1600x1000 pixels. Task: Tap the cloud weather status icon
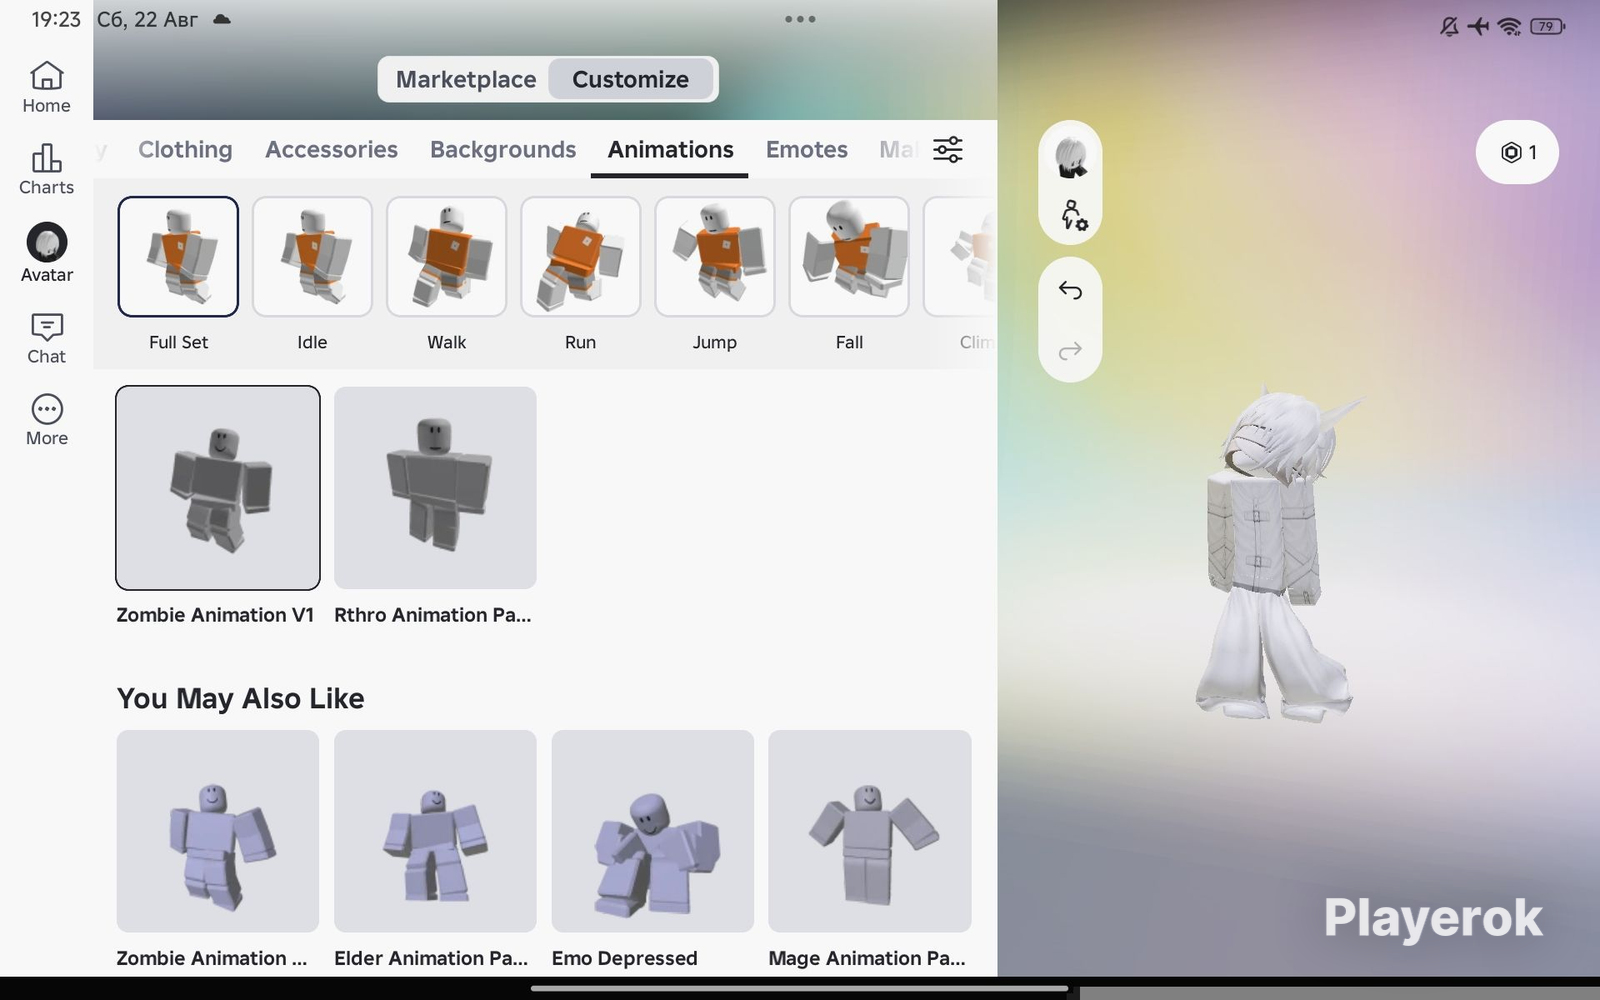[x=222, y=19]
